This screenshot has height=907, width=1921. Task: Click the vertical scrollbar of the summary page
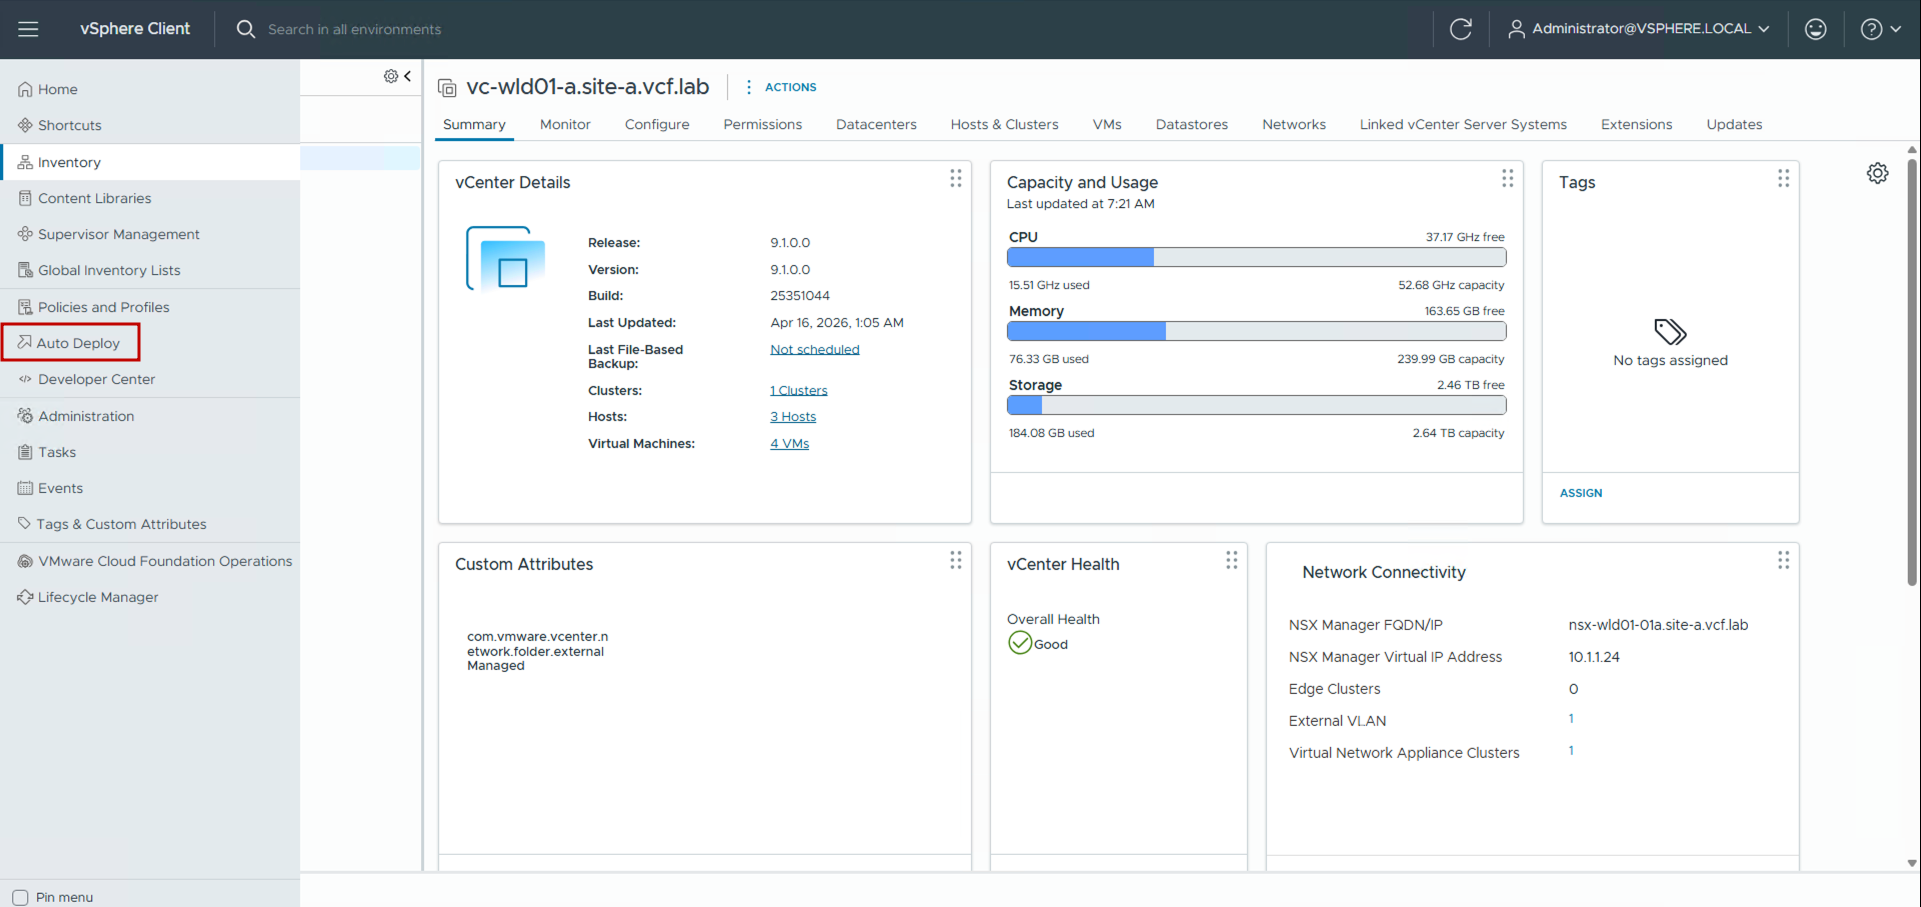click(x=1912, y=372)
